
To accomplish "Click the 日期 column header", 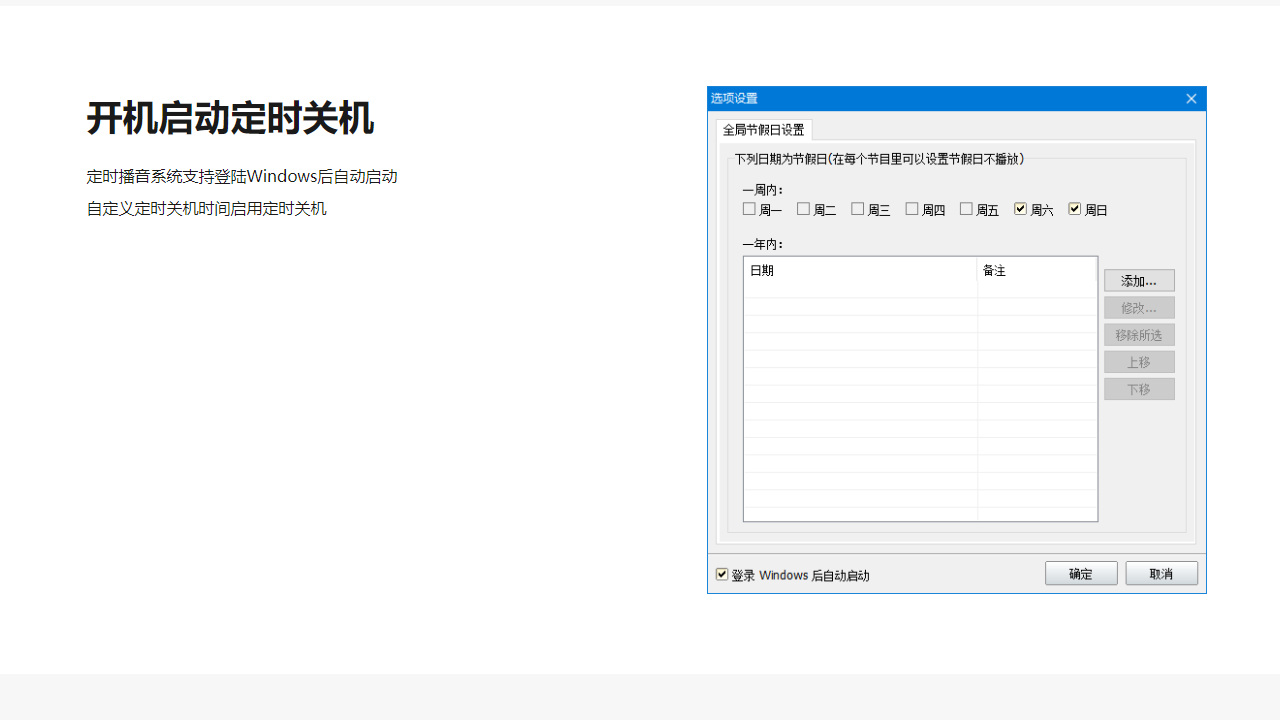I will pyautogui.click(x=859, y=270).
